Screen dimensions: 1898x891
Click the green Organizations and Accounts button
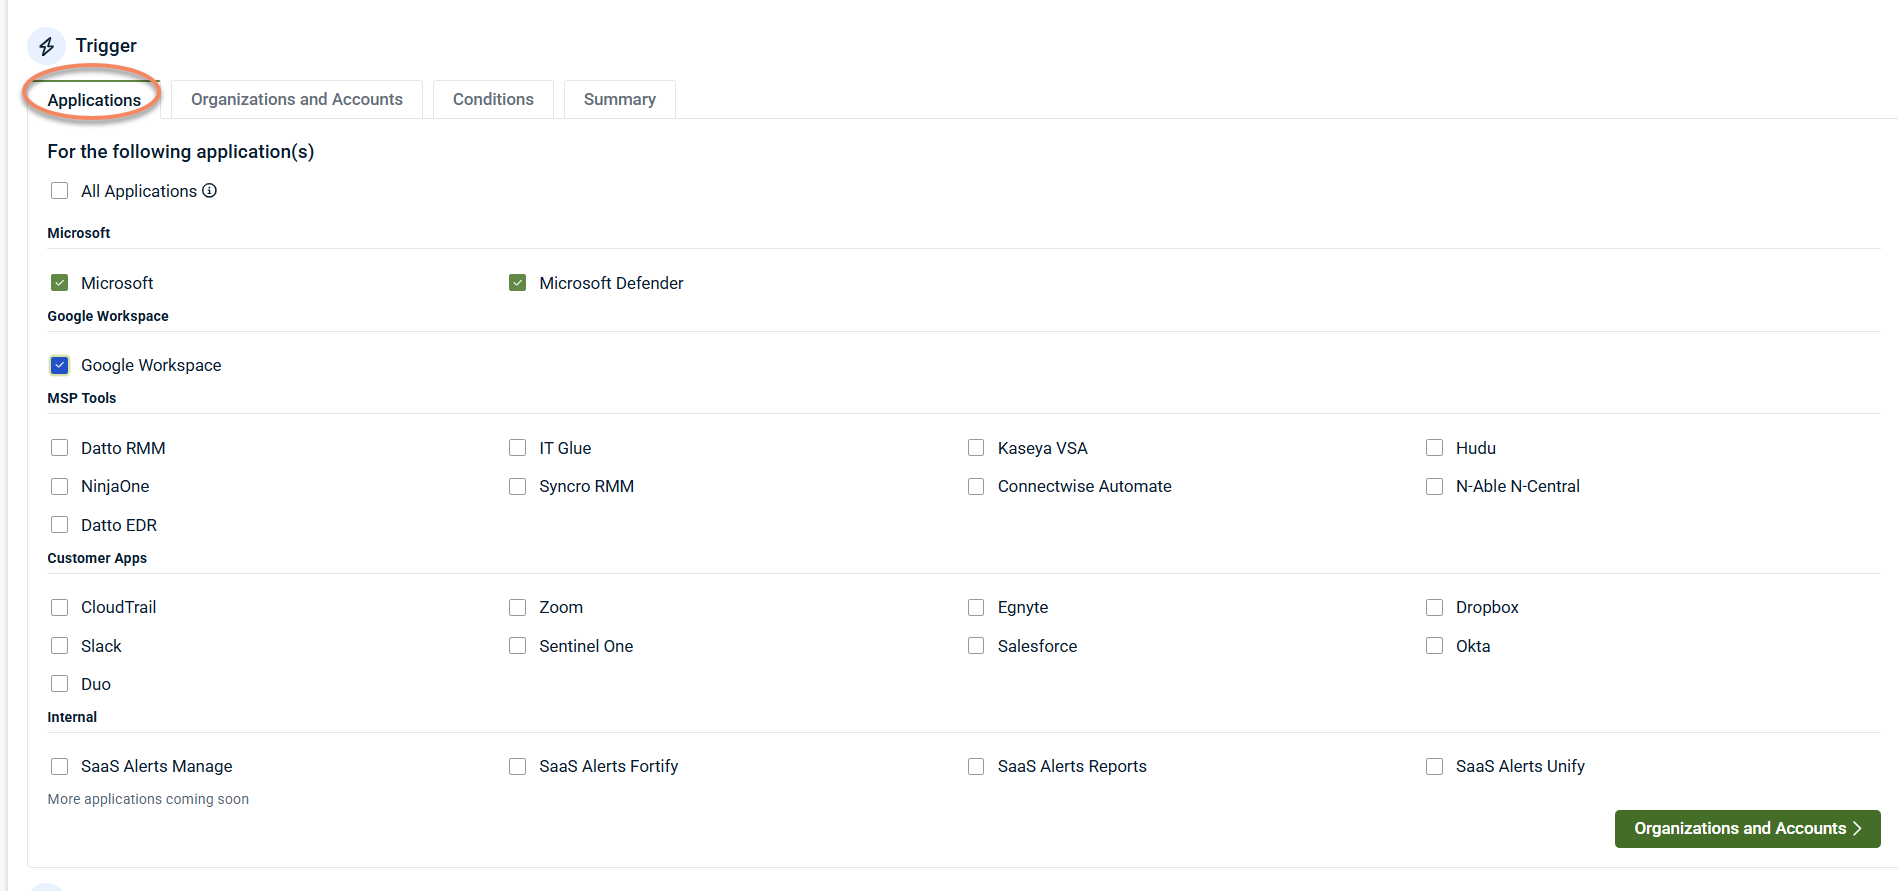point(1746,829)
